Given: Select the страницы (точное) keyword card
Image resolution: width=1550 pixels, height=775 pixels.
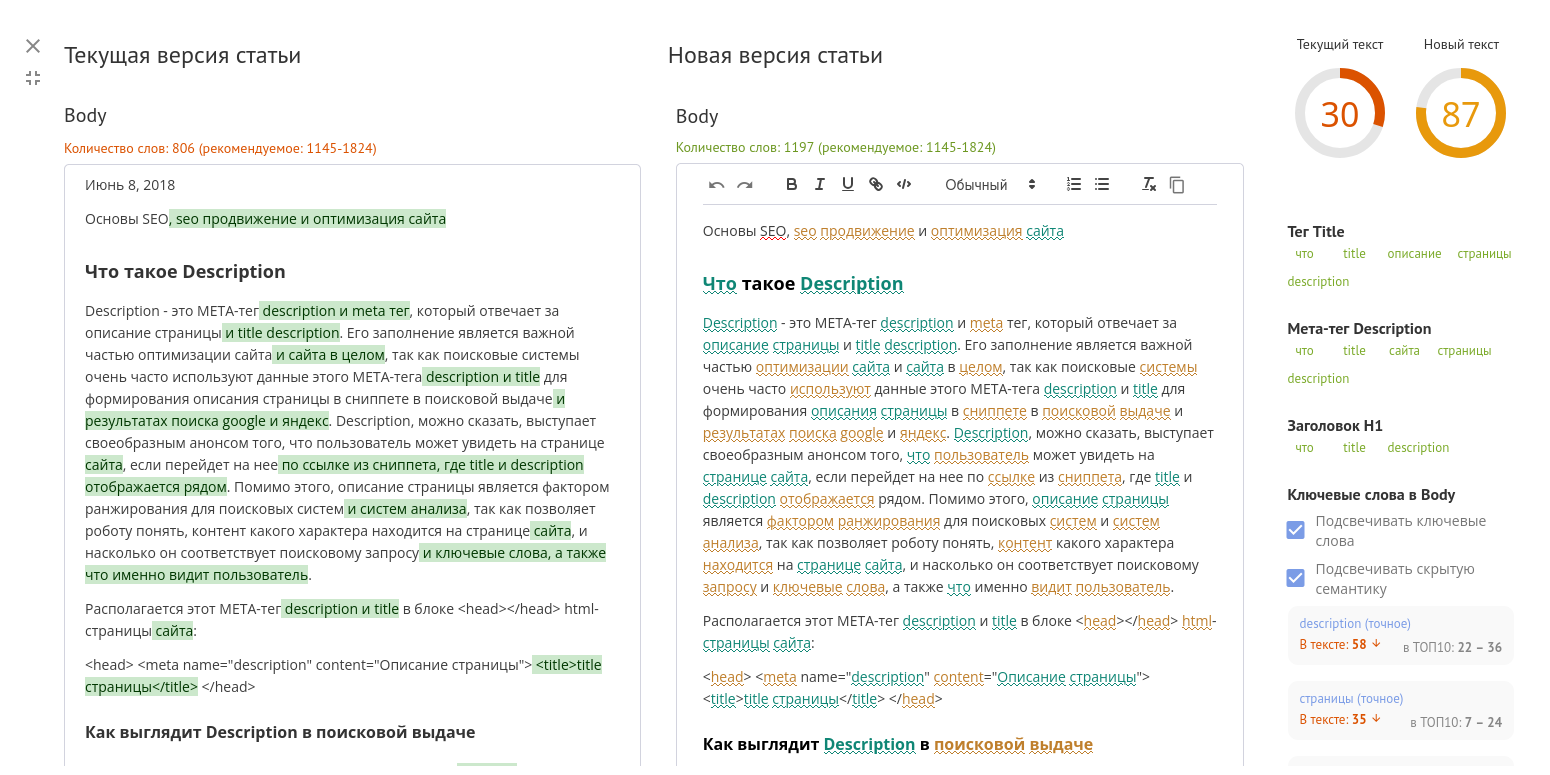Looking at the screenshot, I should pos(1400,710).
